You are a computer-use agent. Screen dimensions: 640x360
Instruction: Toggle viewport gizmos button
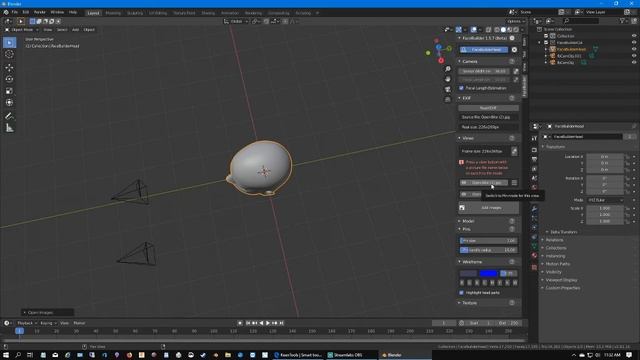(x=459, y=30)
